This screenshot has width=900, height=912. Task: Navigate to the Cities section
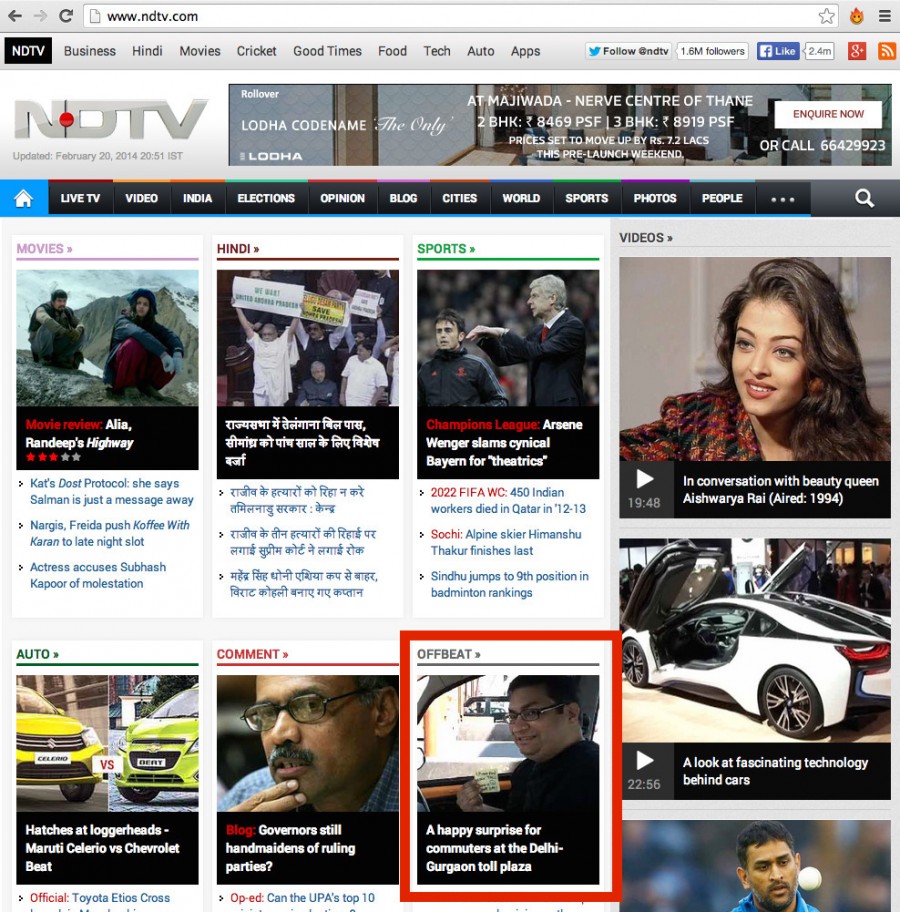pos(460,198)
